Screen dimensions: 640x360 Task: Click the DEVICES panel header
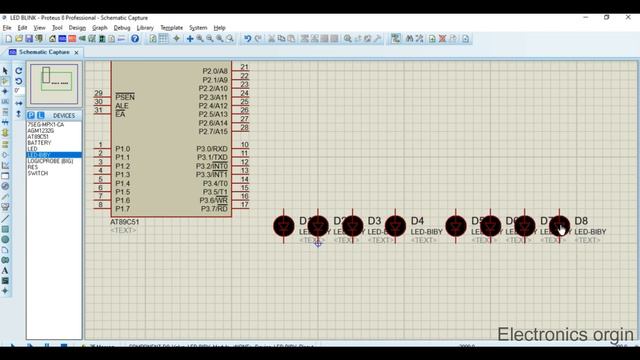click(64, 116)
